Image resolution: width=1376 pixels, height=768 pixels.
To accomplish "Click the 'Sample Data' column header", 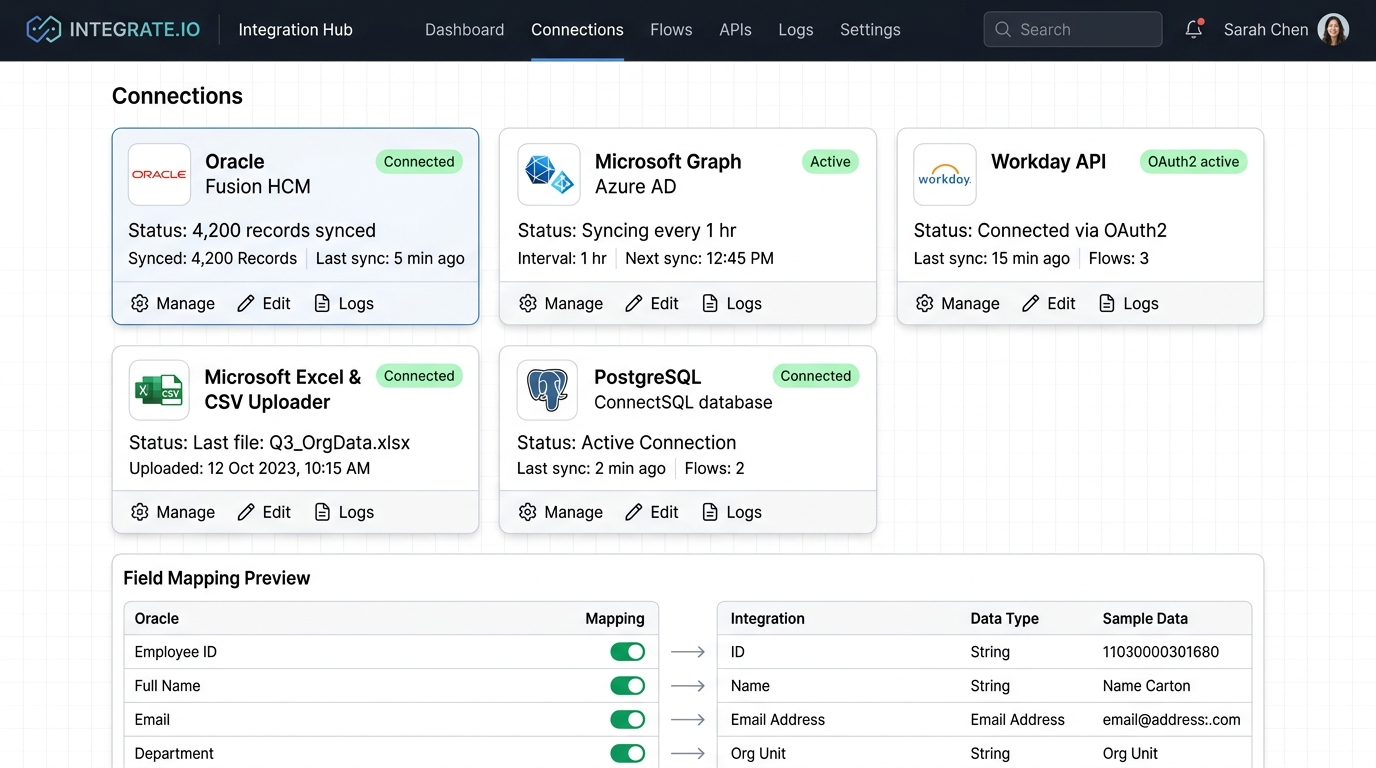I will [1145, 619].
